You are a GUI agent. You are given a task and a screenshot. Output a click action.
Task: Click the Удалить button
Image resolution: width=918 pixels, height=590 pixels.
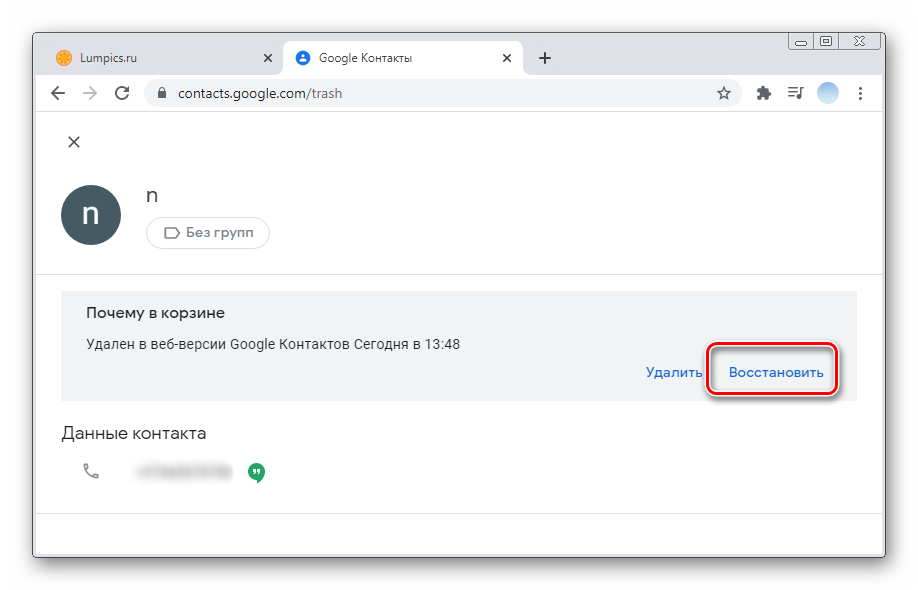674,372
